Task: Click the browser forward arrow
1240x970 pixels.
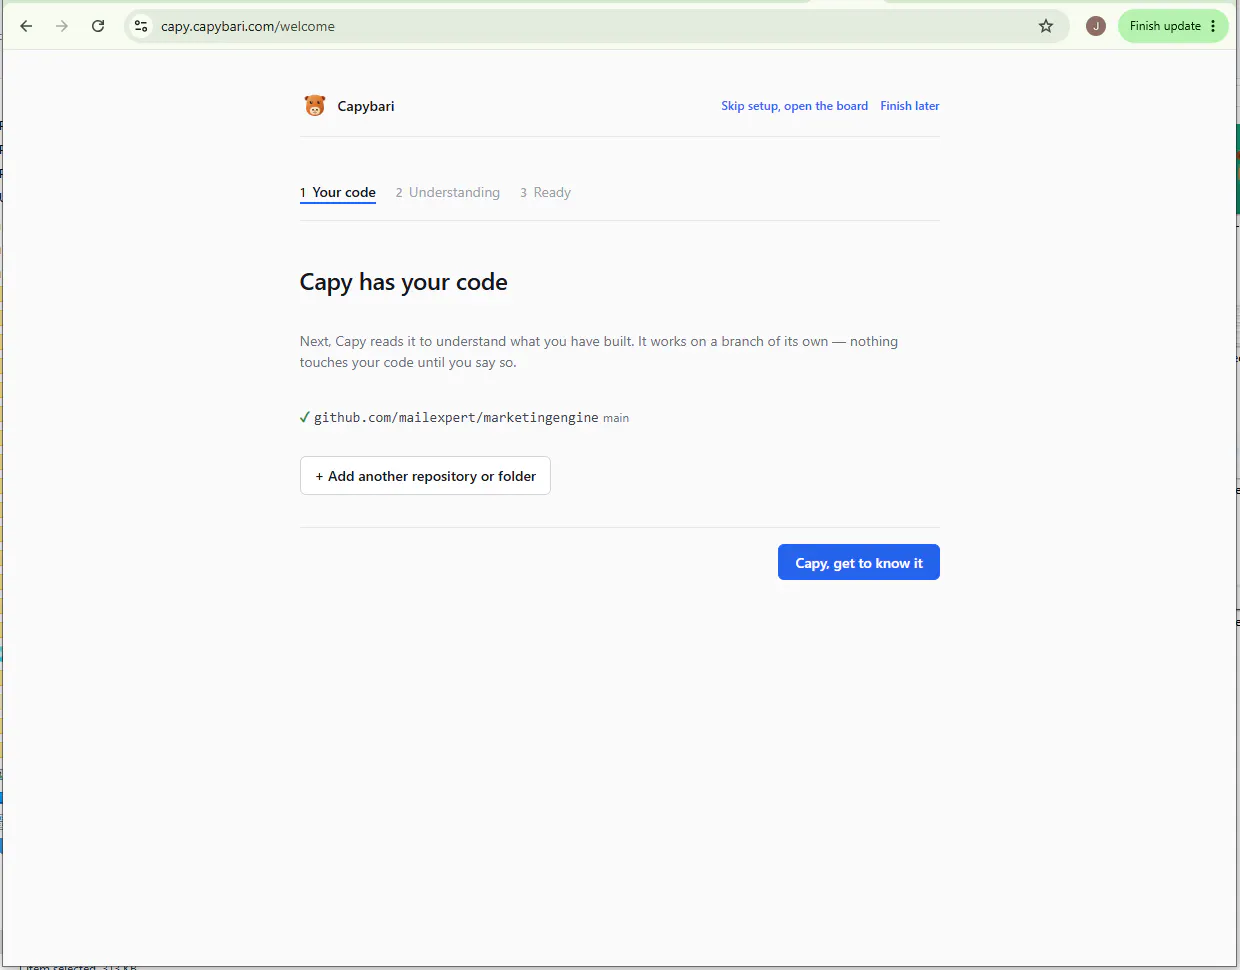Action: pyautogui.click(x=62, y=26)
